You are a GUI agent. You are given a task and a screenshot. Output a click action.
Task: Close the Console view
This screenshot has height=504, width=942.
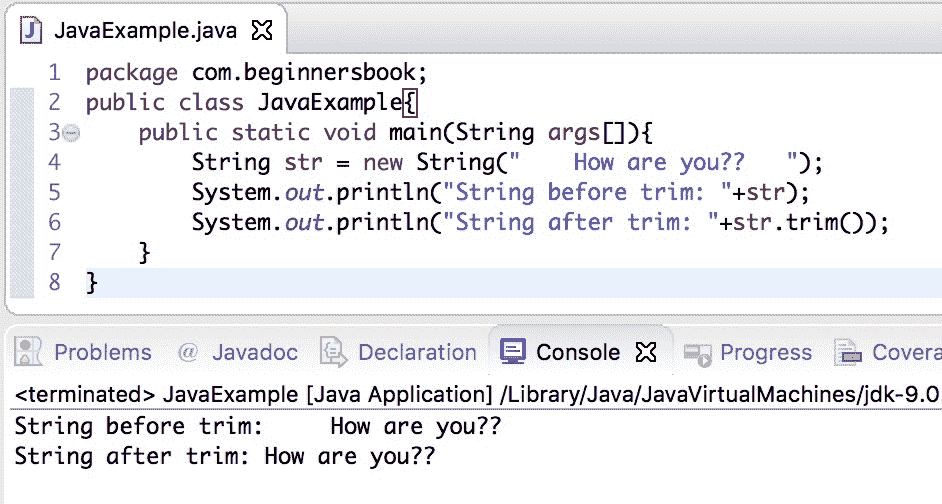646,352
